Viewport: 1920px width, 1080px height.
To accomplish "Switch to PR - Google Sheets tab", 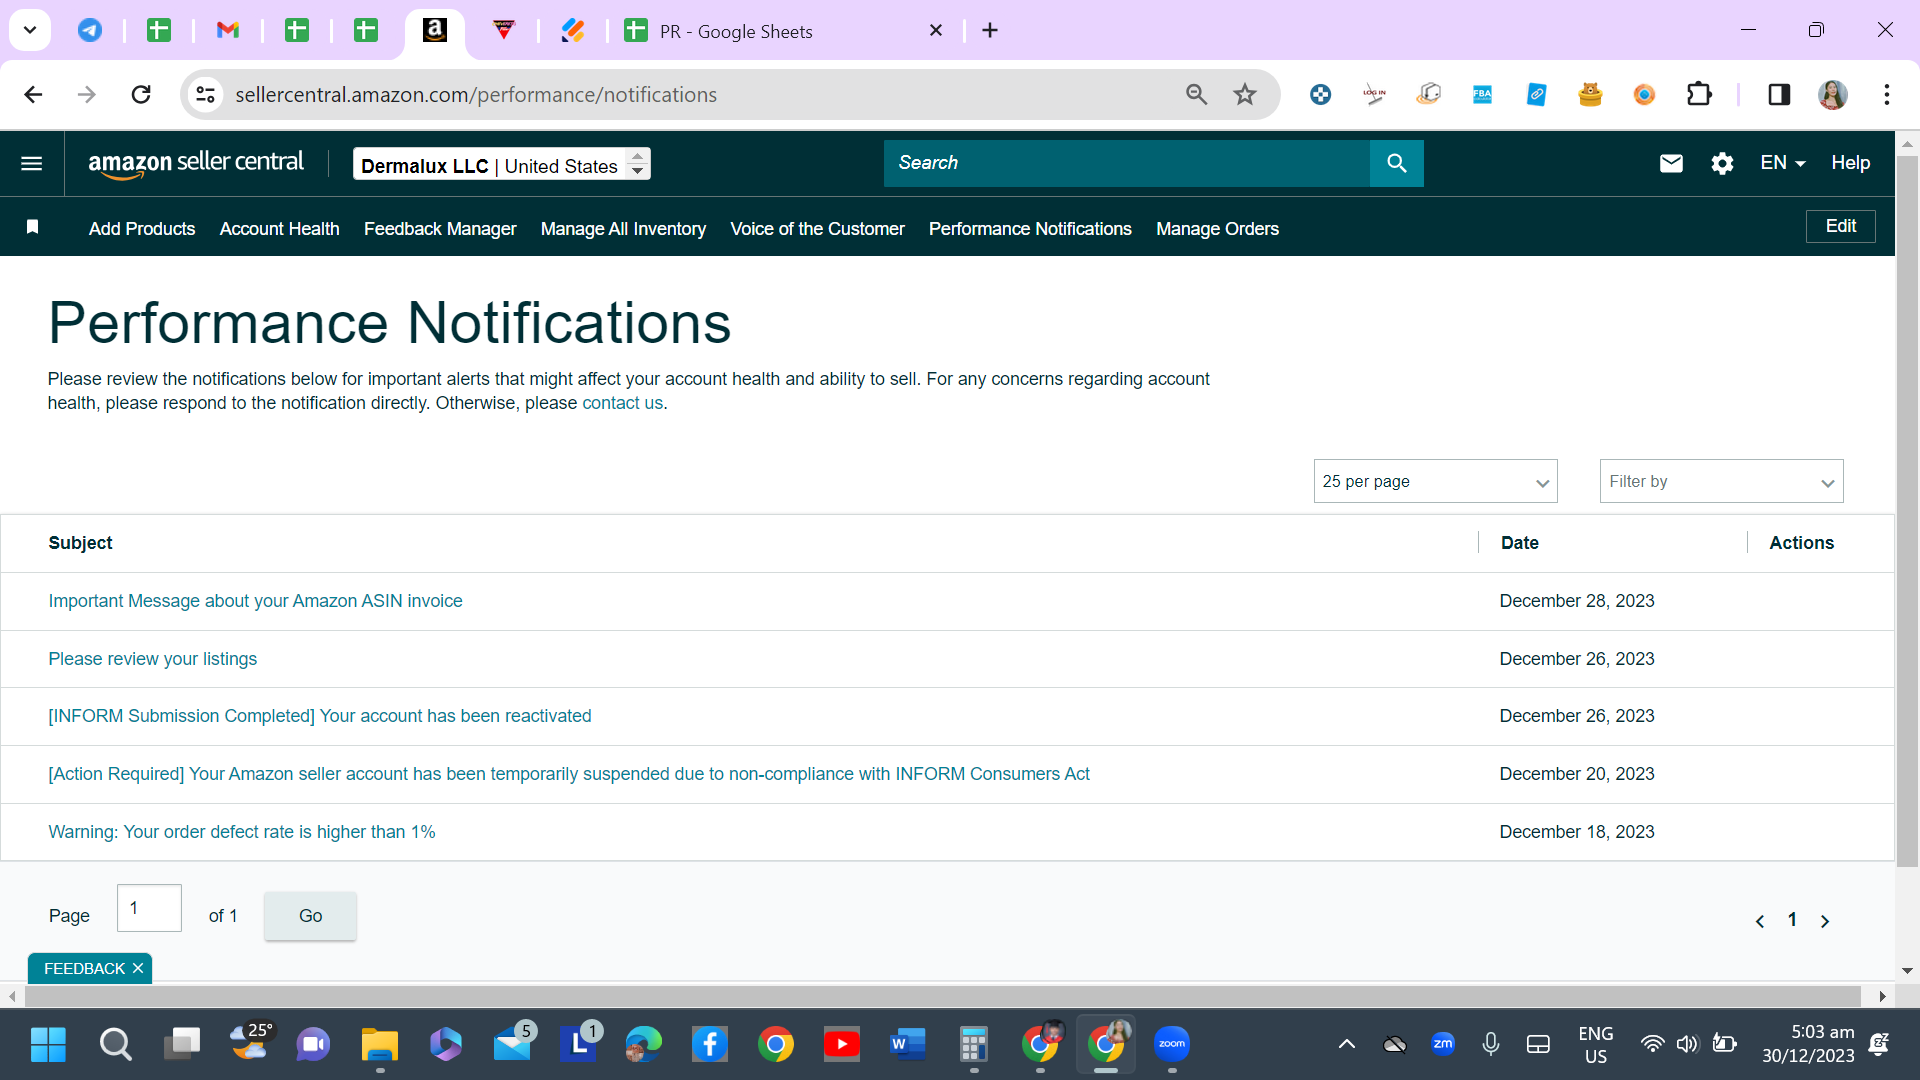I will 784,31.
